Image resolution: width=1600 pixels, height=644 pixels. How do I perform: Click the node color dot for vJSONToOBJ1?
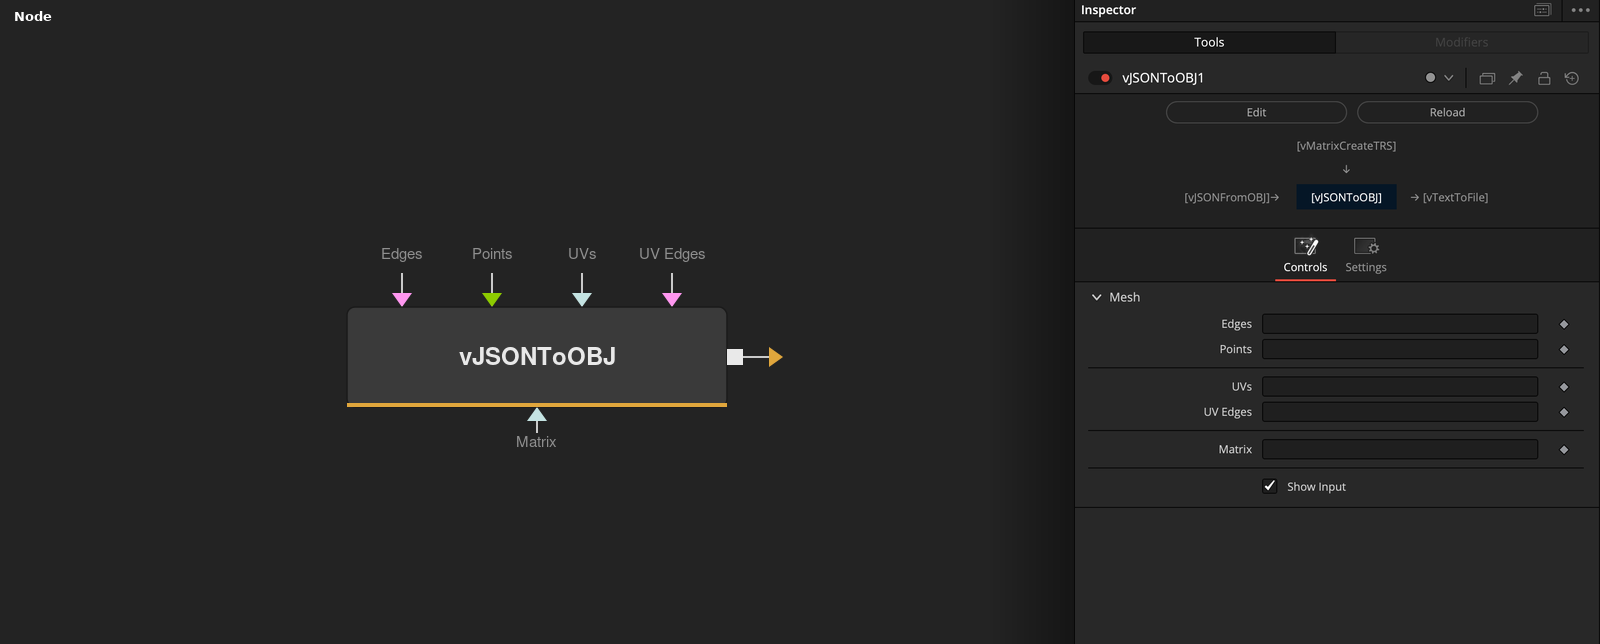[x=1430, y=78]
